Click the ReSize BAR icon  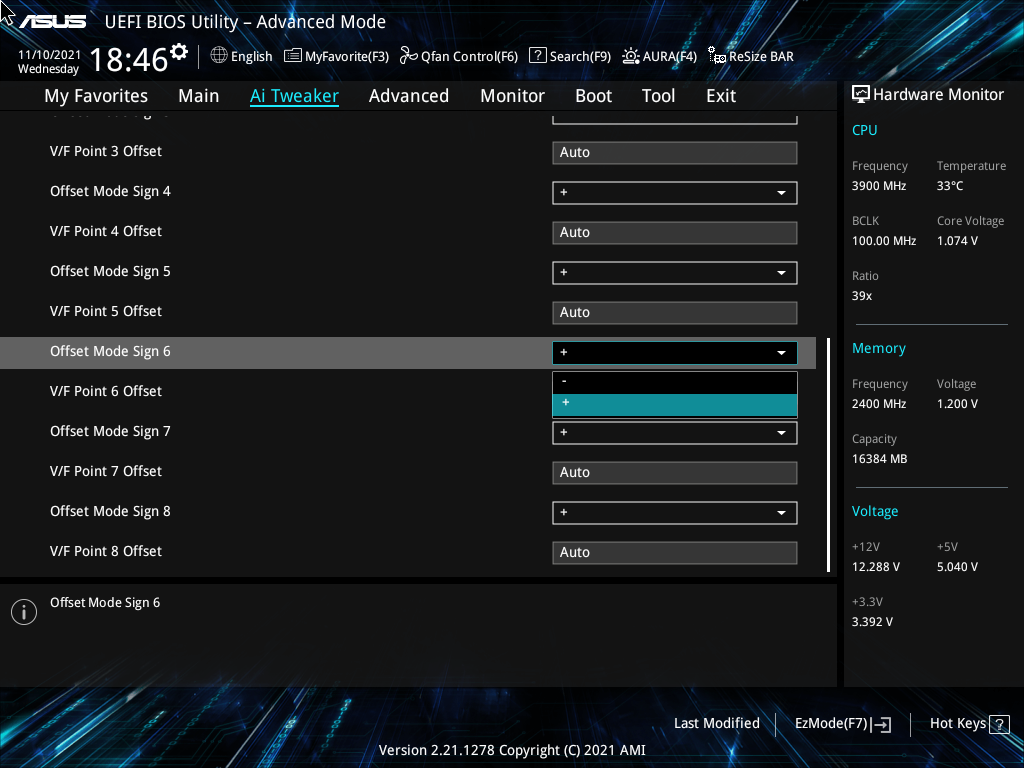click(x=716, y=56)
